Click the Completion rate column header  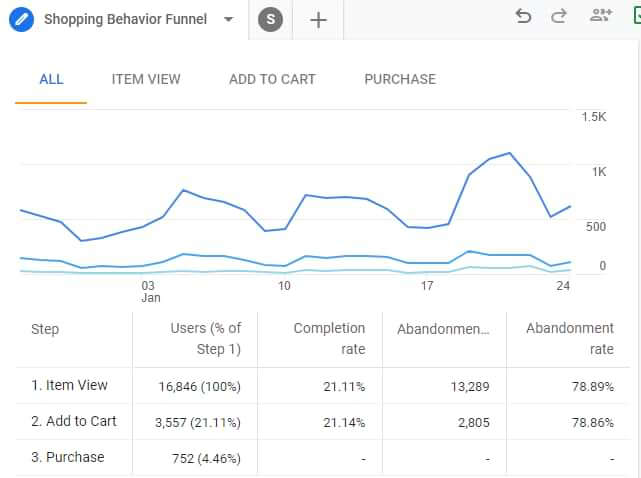[x=329, y=338]
